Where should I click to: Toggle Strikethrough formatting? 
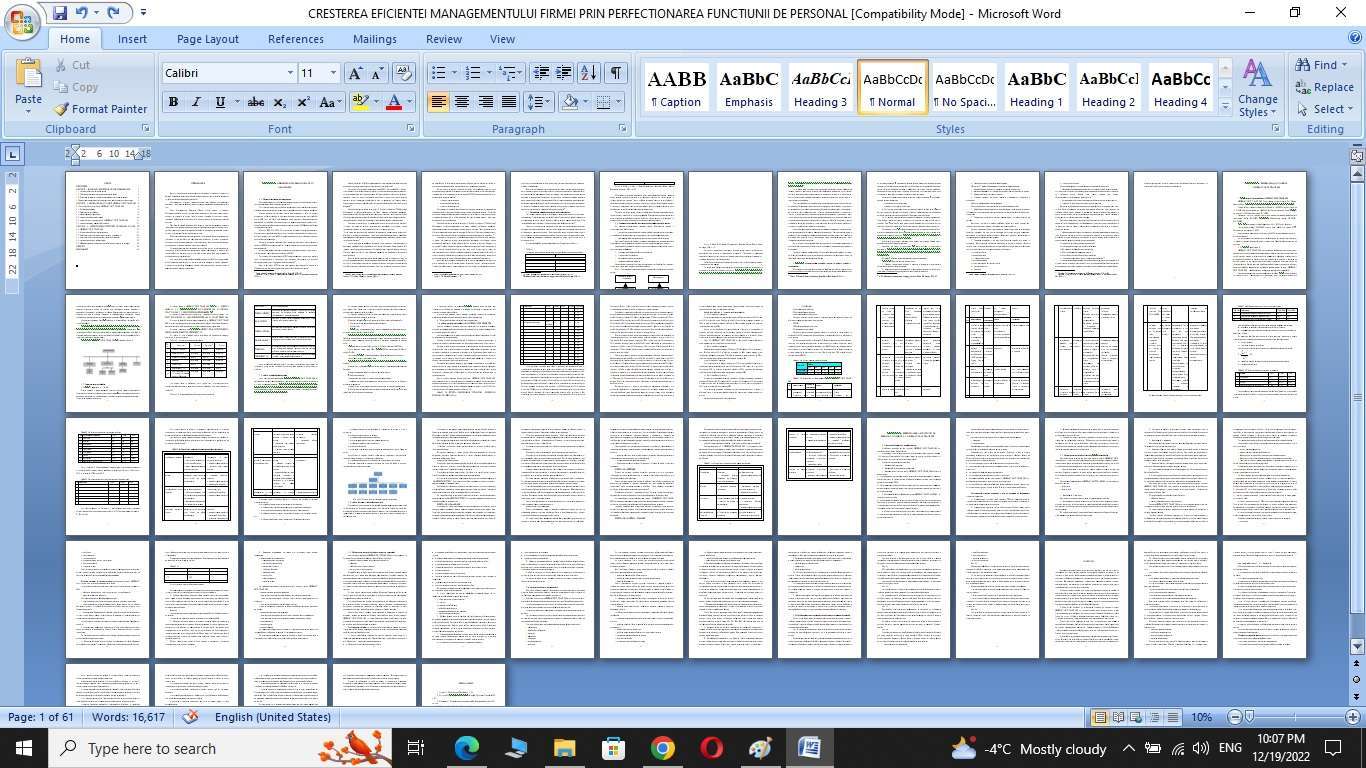(x=256, y=102)
